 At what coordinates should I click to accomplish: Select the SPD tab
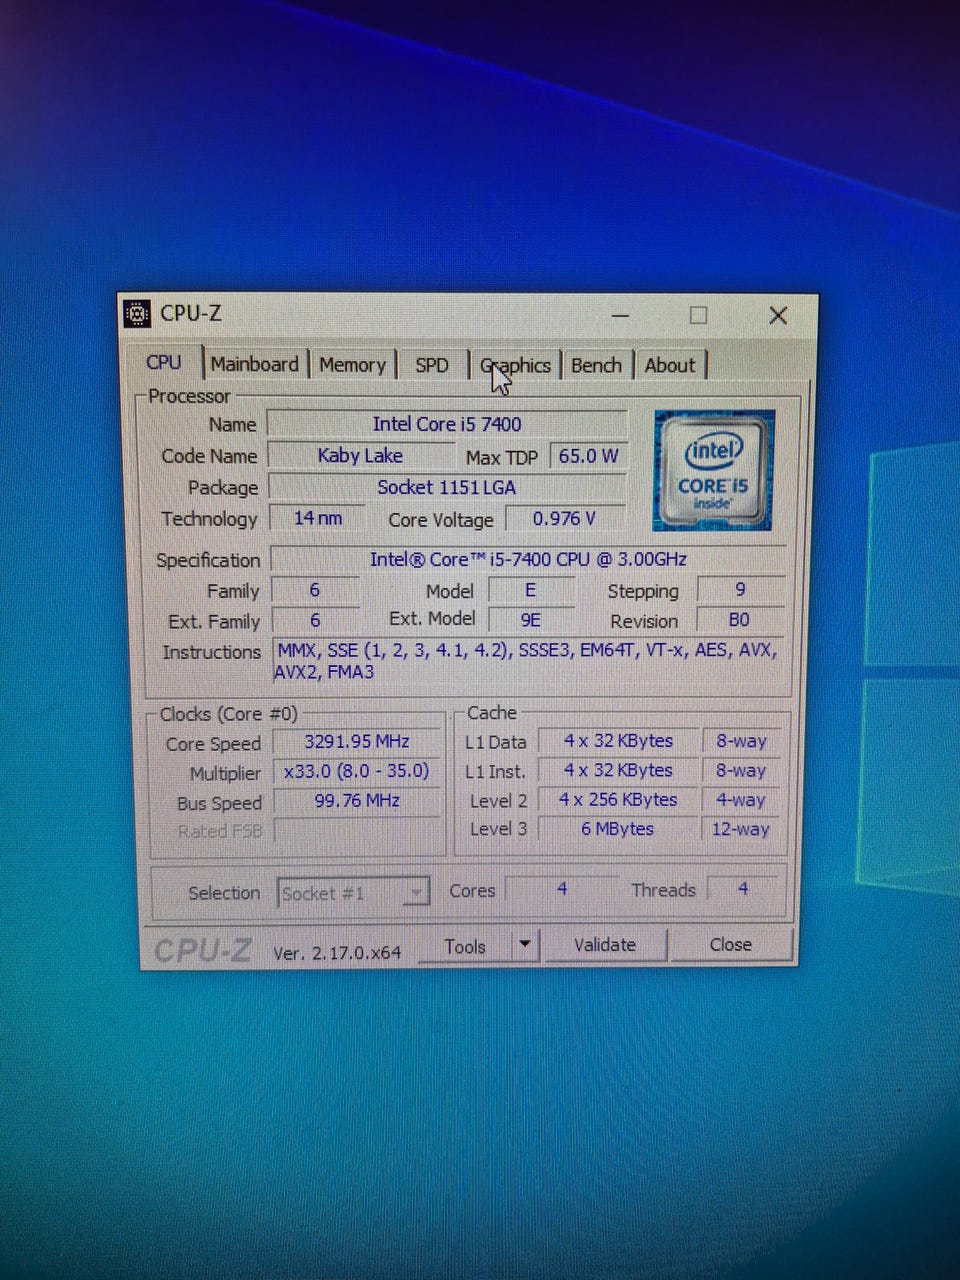(432, 365)
